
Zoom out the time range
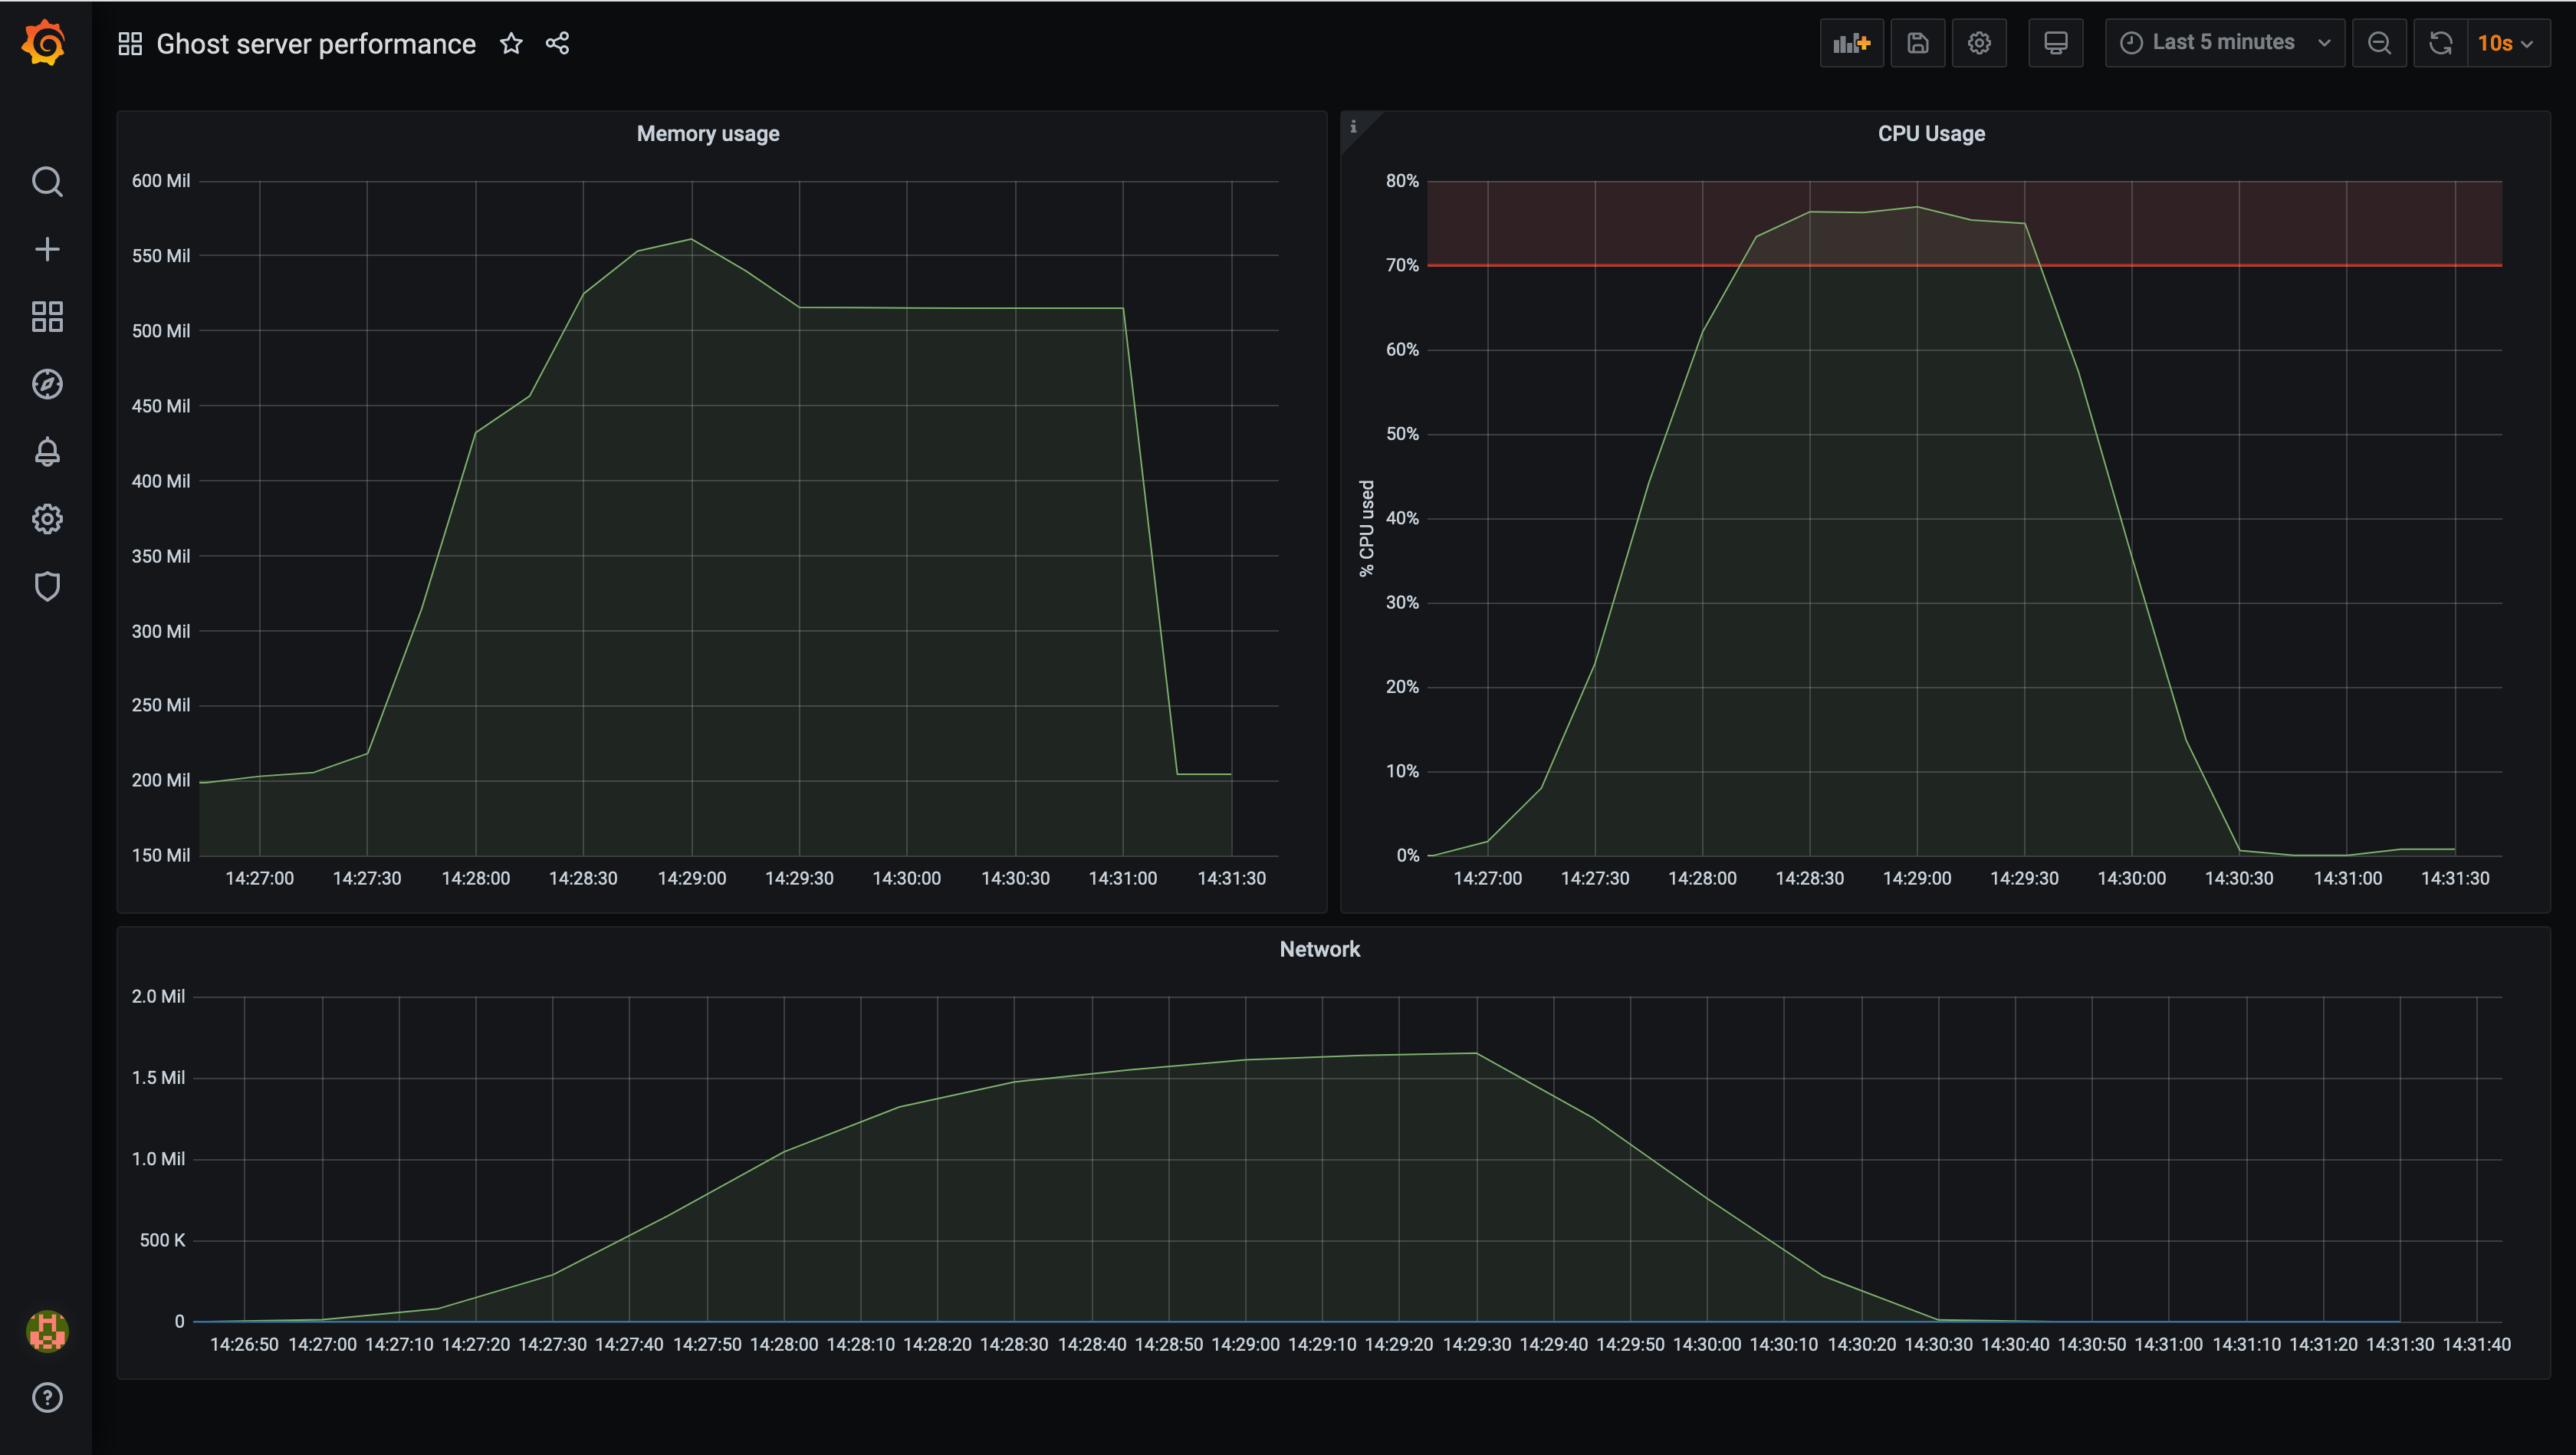point(2379,43)
